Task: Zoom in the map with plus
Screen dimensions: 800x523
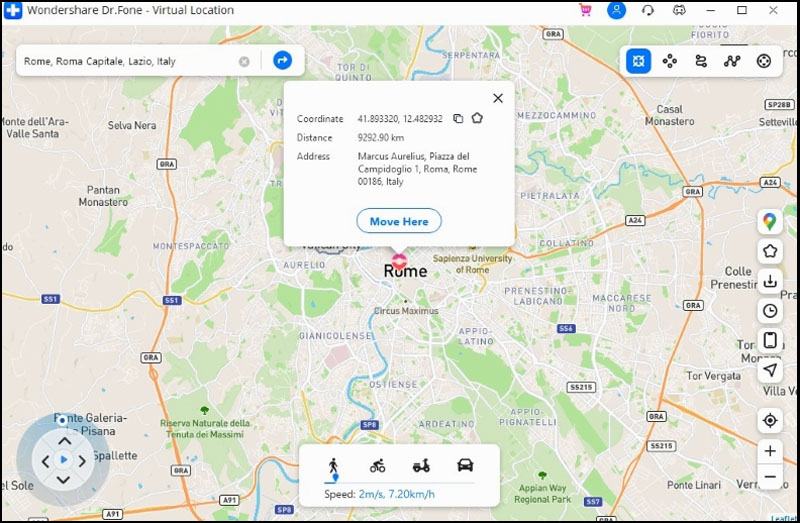Action: 770,451
